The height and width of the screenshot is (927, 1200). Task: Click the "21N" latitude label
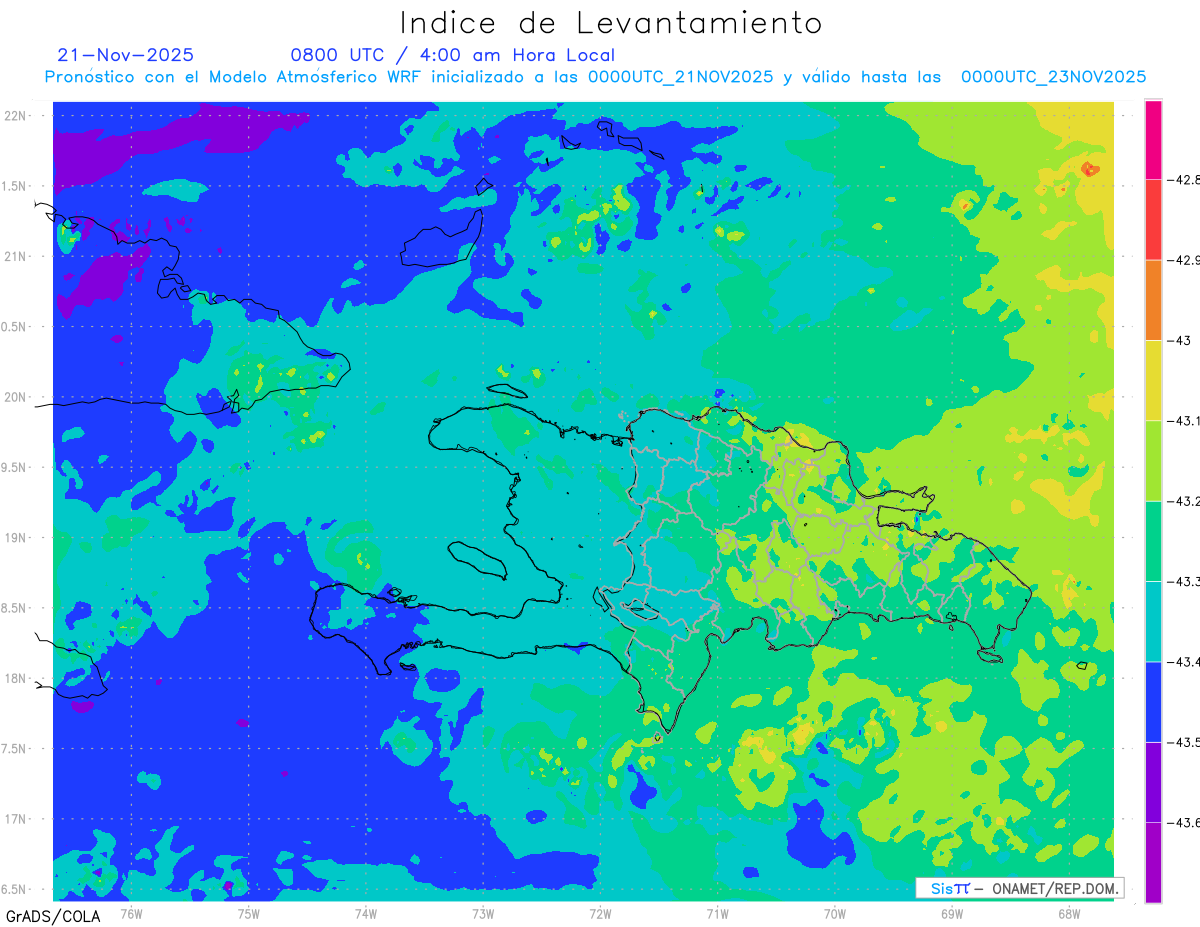coord(17,256)
